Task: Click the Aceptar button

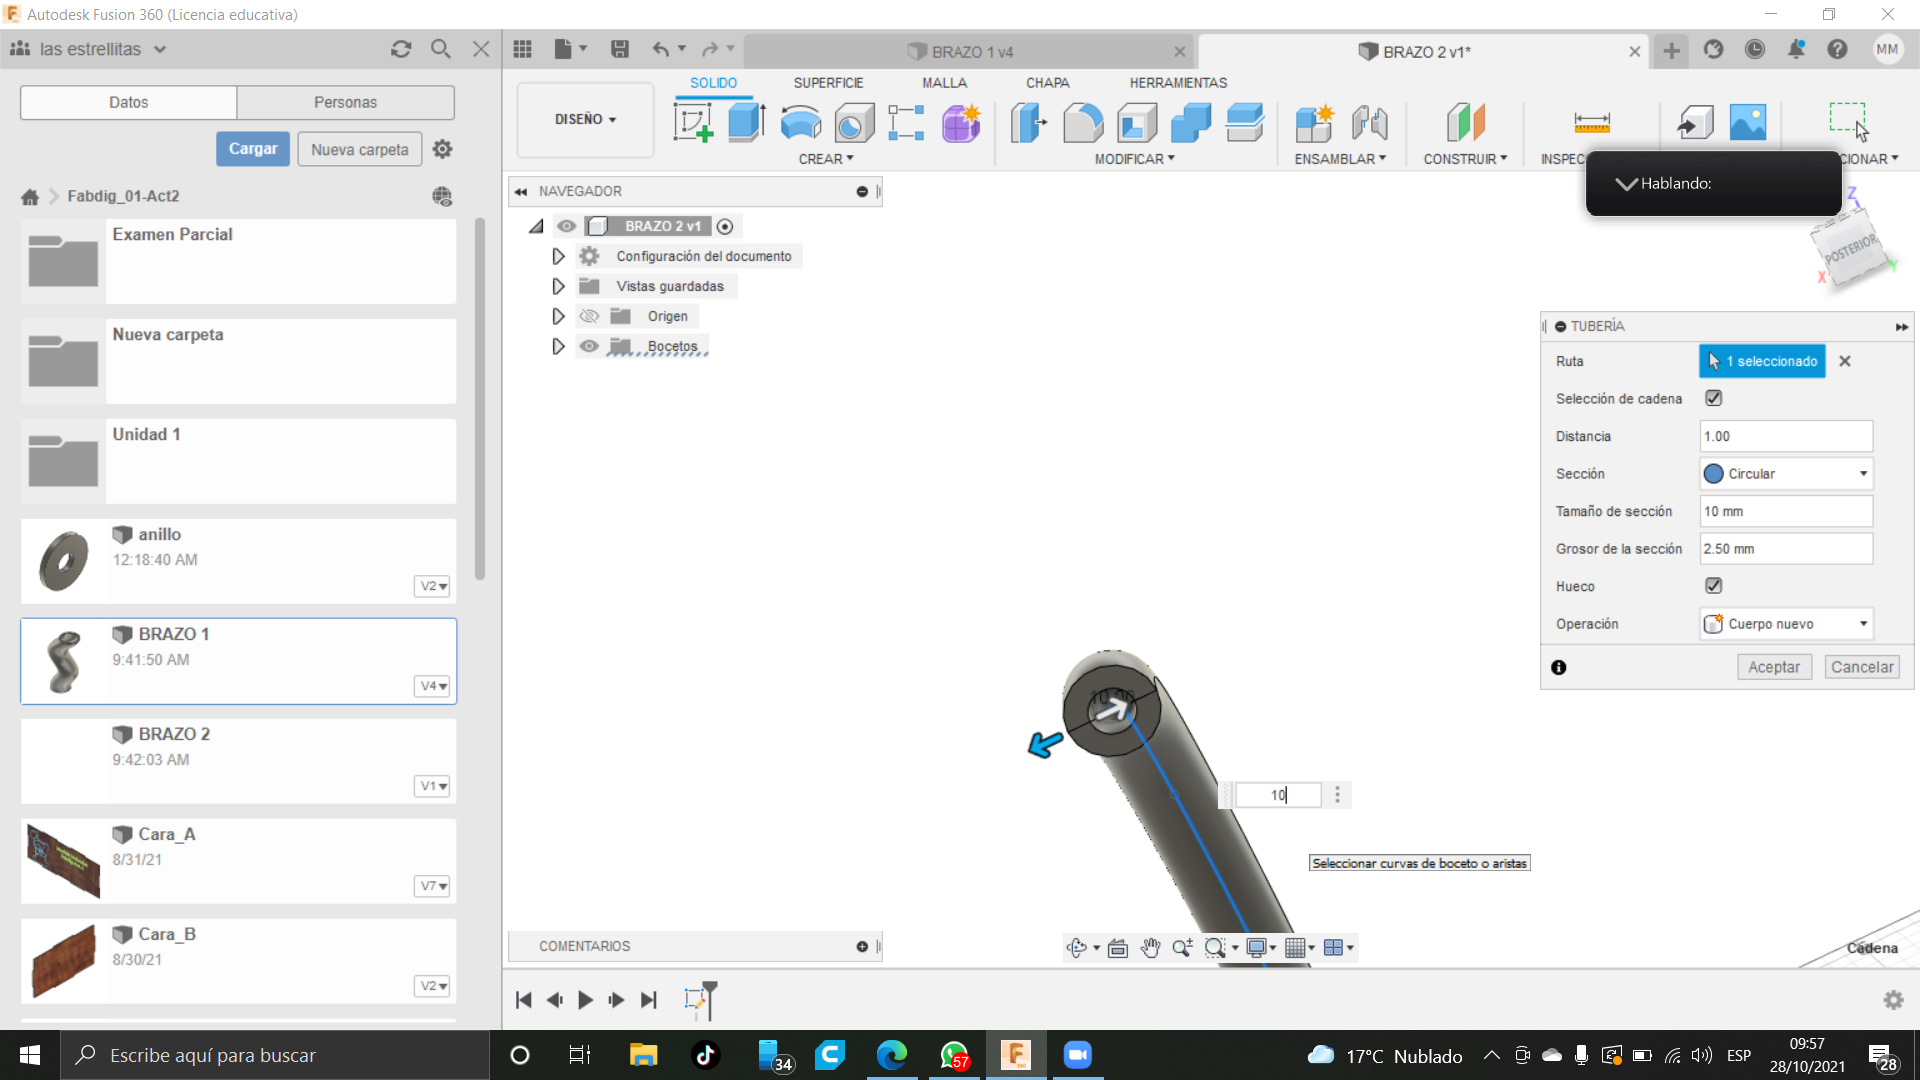Action: (x=1773, y=667)
